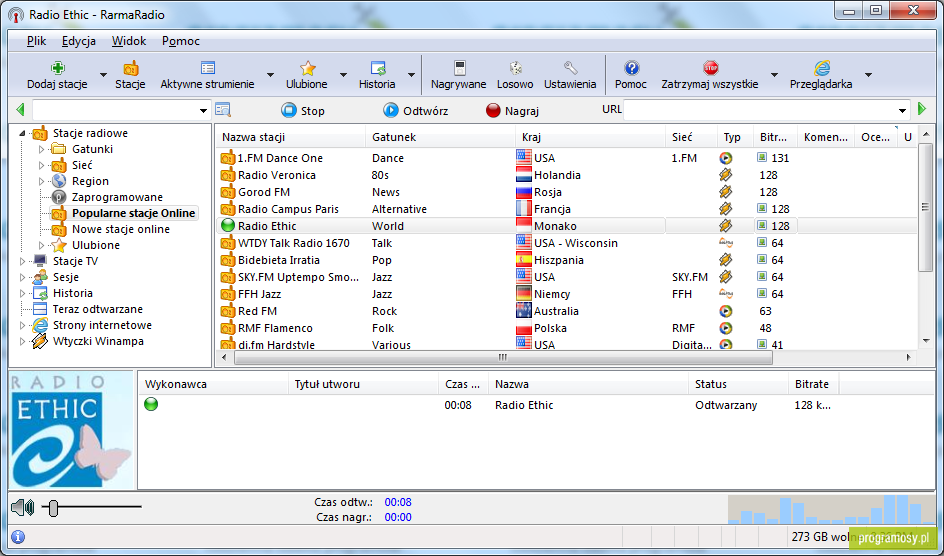Open the Plik menu
This screenshot has width=944, height=556.
pos(37,41)
